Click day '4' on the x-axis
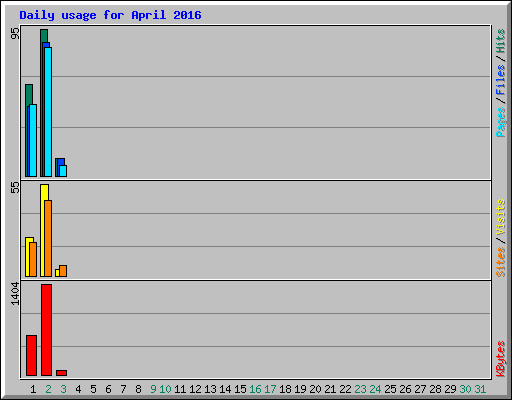The image size is (512, 400). click(78, 389)
